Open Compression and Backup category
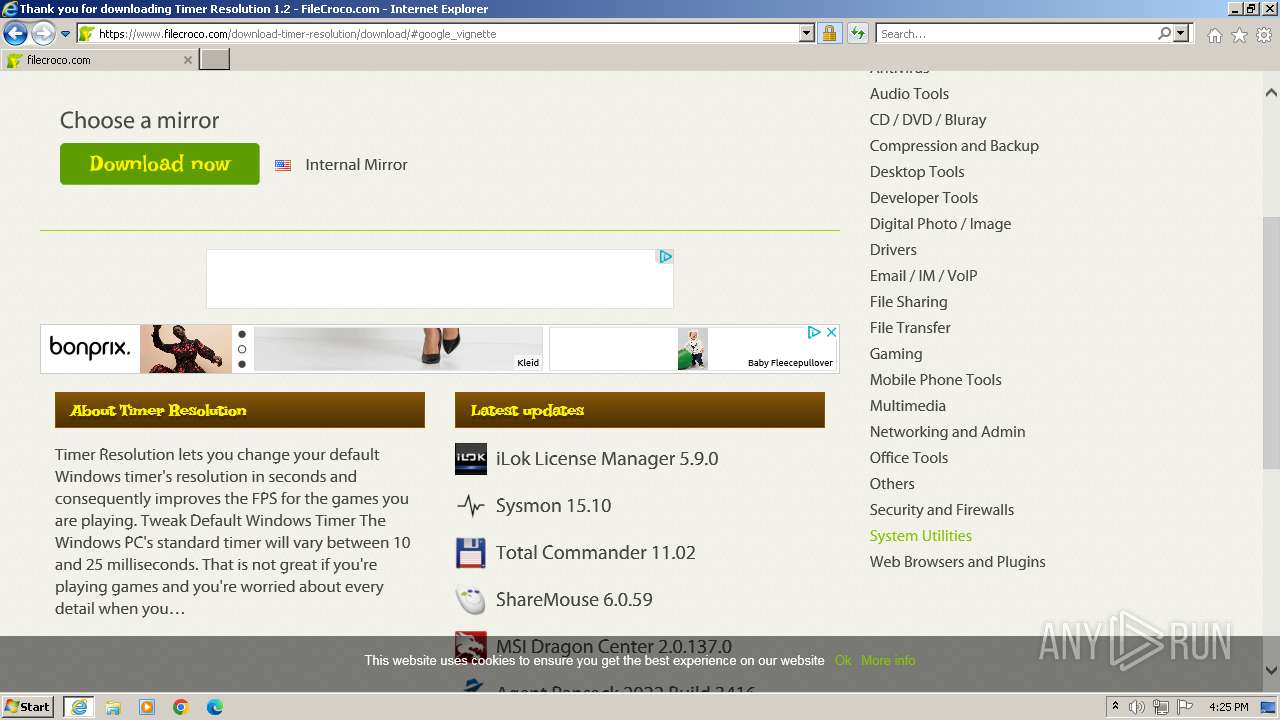The width and height of the screenshot is (1280, 720). click(x=954, y=146)
